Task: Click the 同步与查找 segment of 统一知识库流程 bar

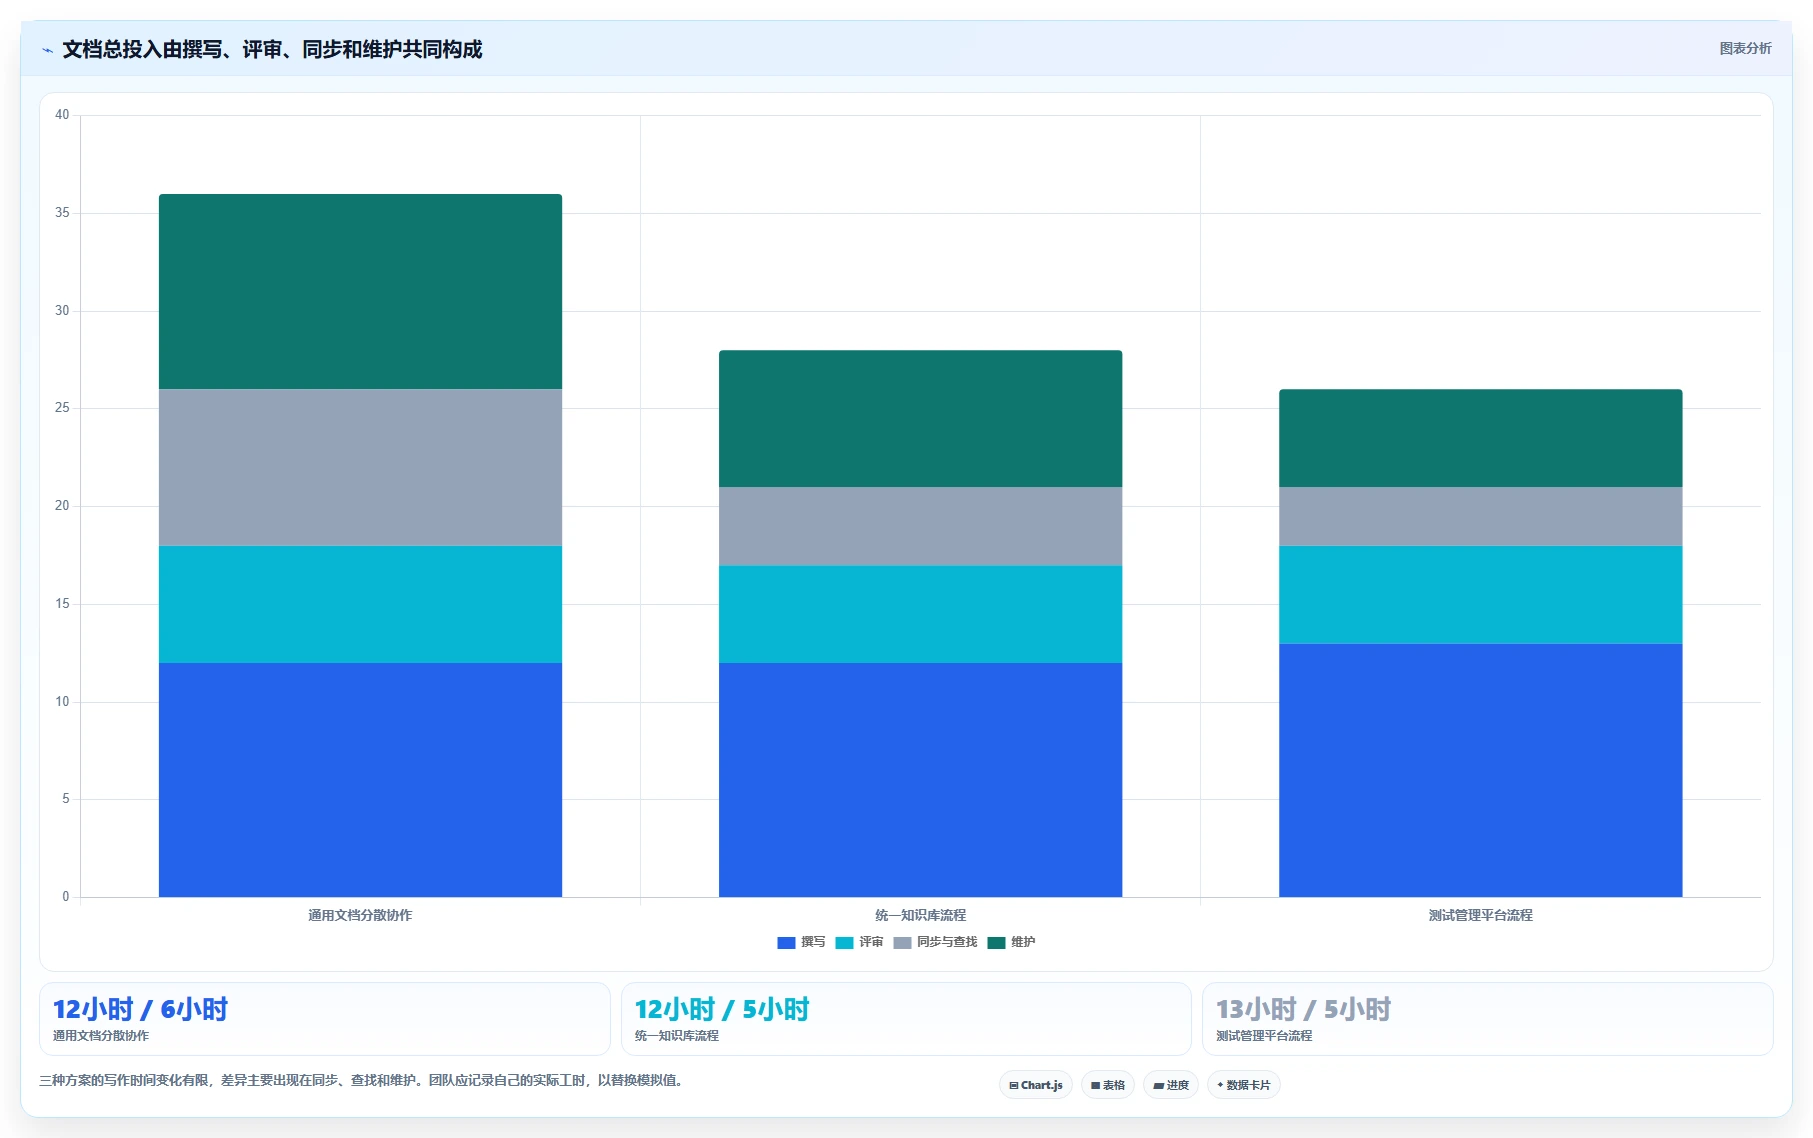Action: coord(920,526)
